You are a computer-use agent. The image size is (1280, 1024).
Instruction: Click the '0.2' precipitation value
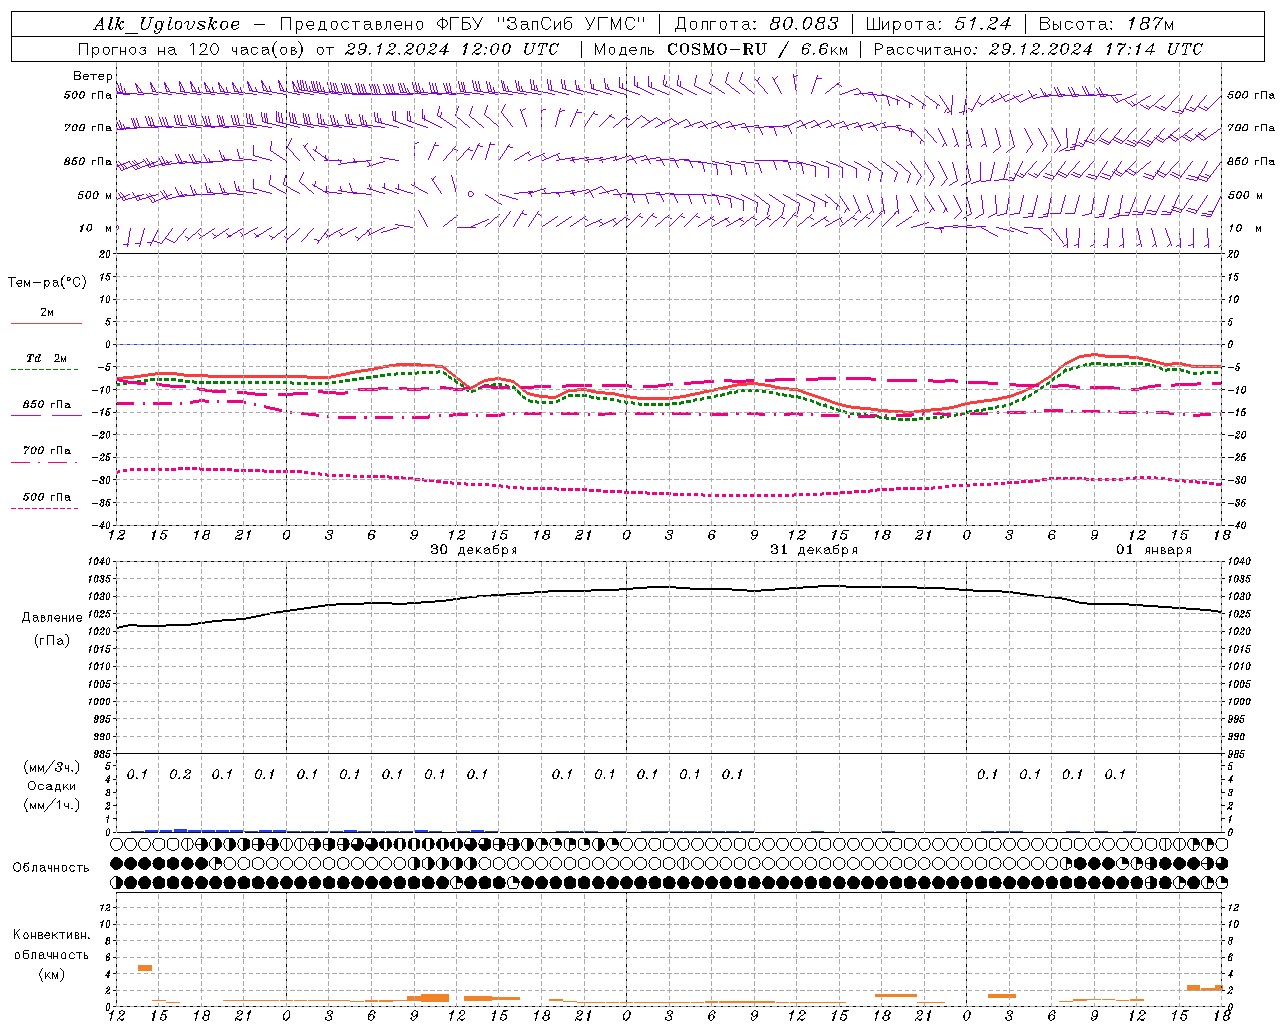coord(180,774)
